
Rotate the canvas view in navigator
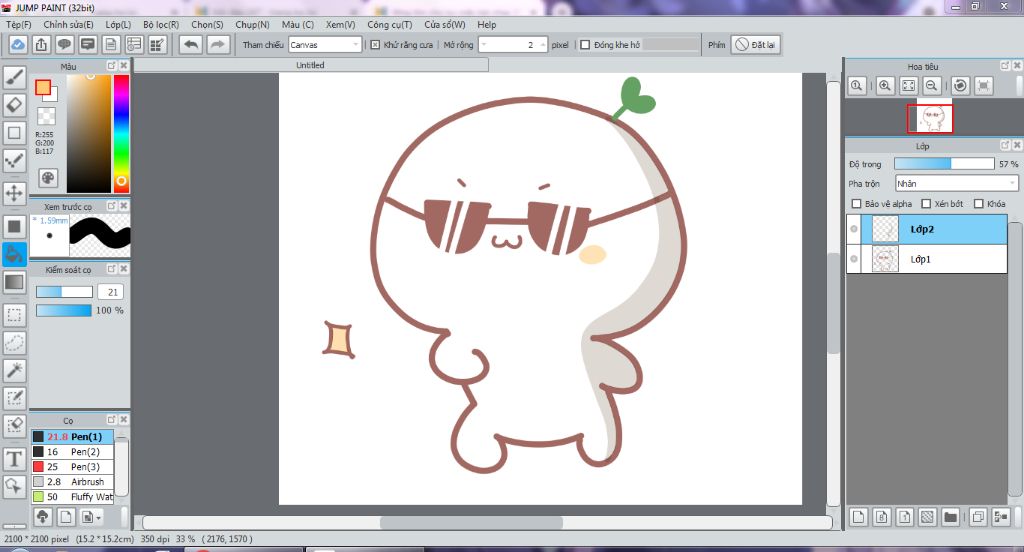click(x=960, y=86)
